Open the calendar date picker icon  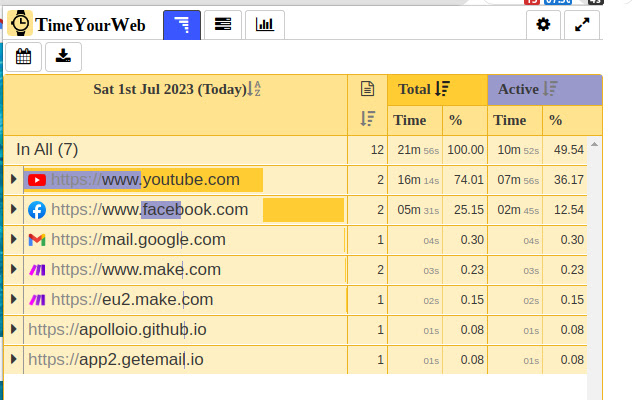pyautogui.click(x=23, y=57)
